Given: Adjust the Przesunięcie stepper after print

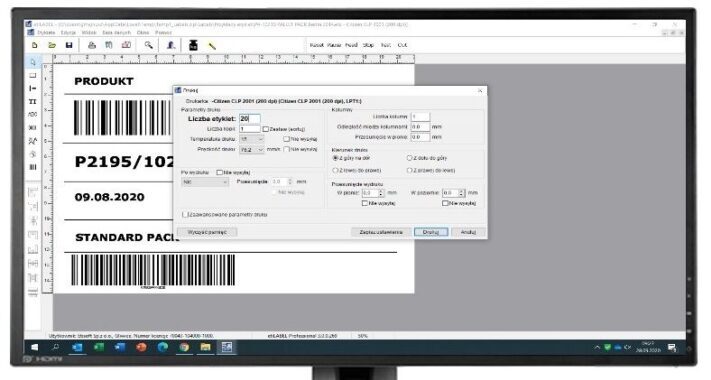Looking at the screenshot, I should tap(290, 181).
